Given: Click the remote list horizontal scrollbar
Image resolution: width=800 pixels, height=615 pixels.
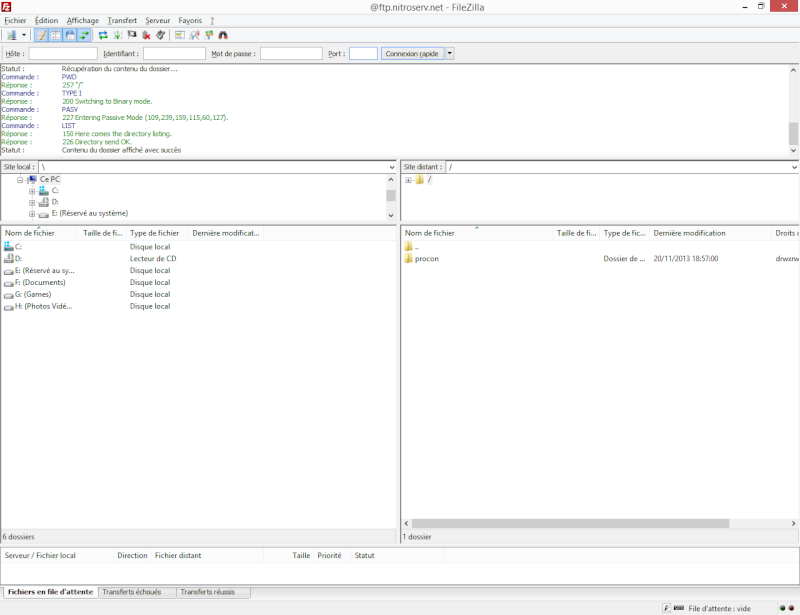Looking at the screenshot, I should 570,524.
